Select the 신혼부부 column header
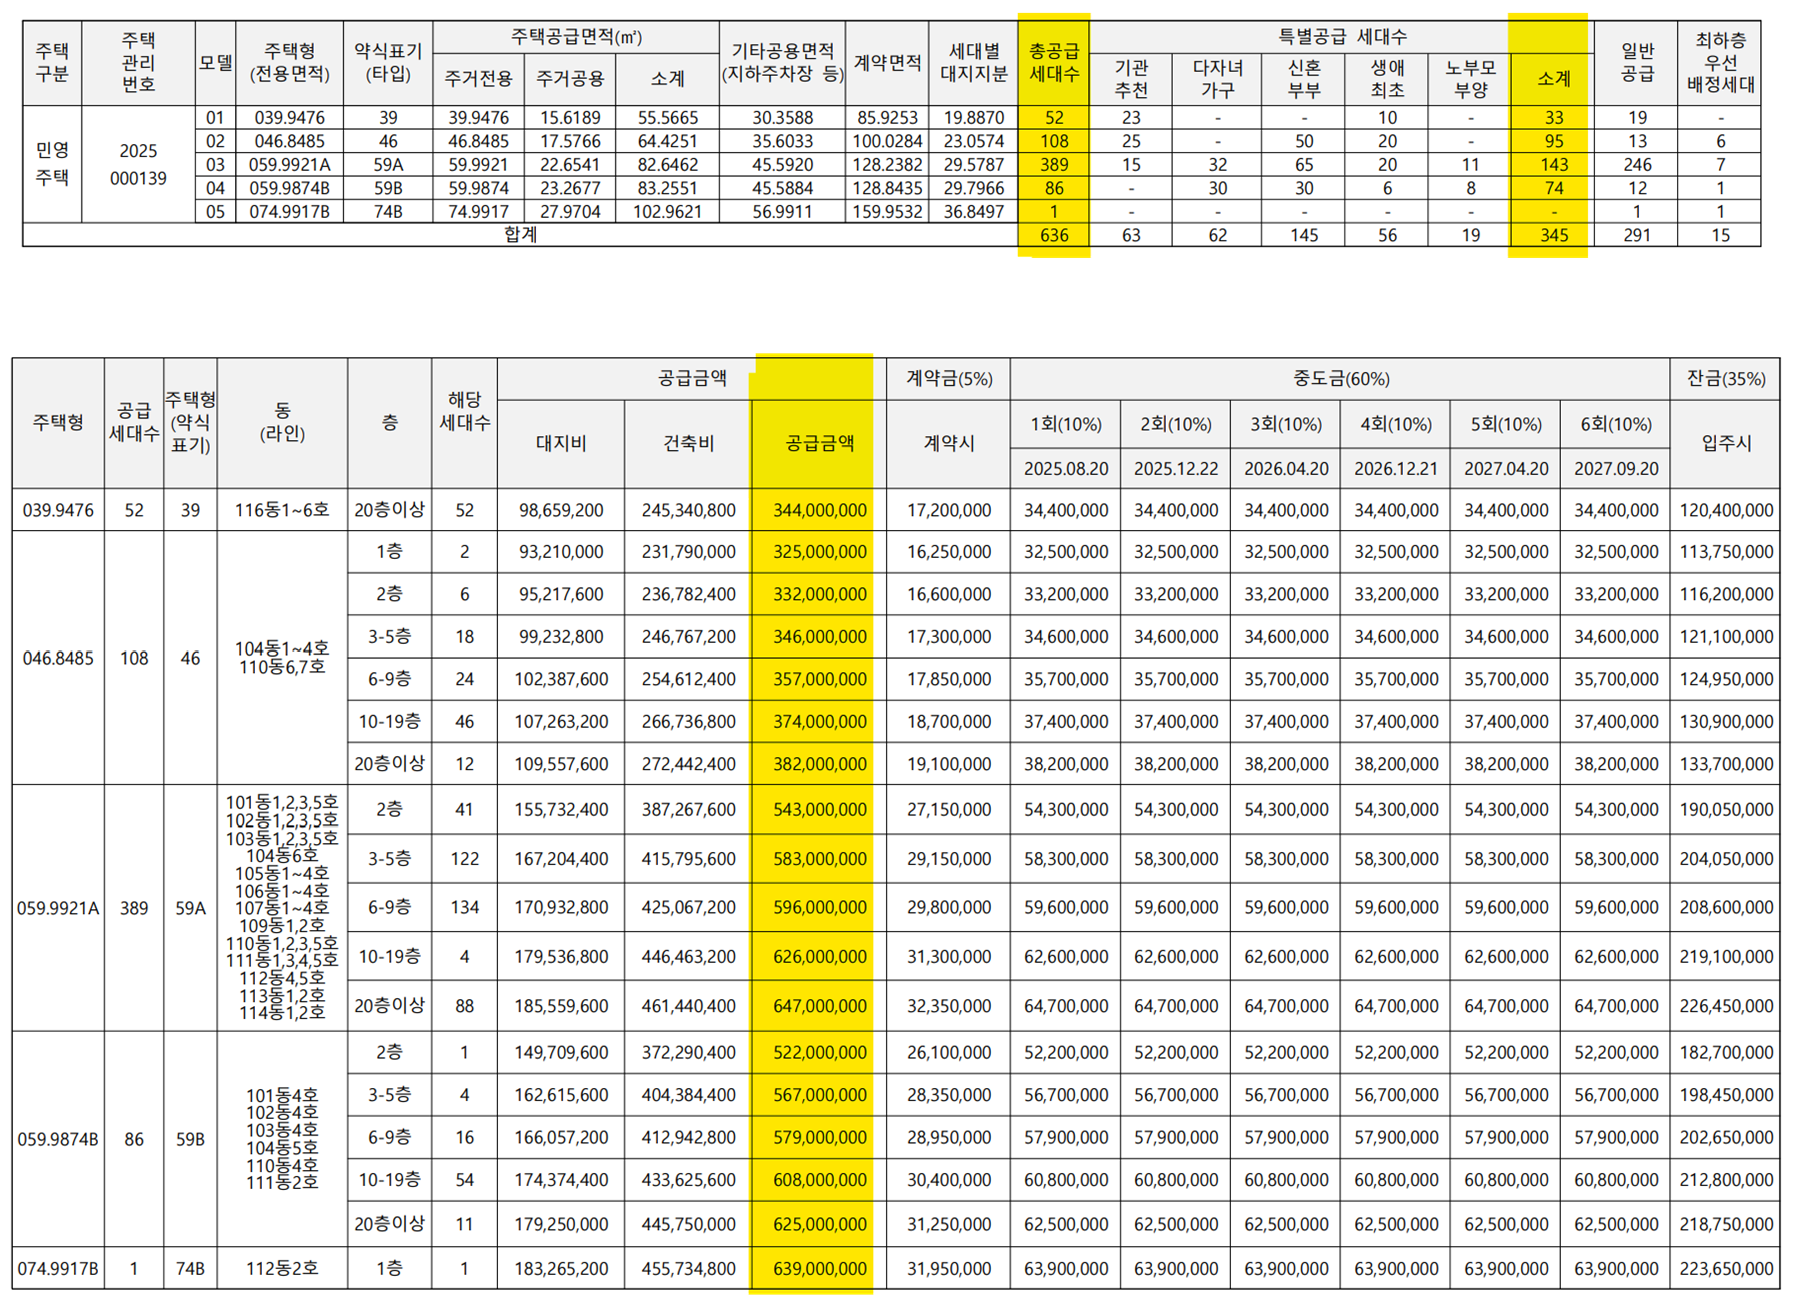This screenshot has height=1296, width=1798. point(1303,79)
